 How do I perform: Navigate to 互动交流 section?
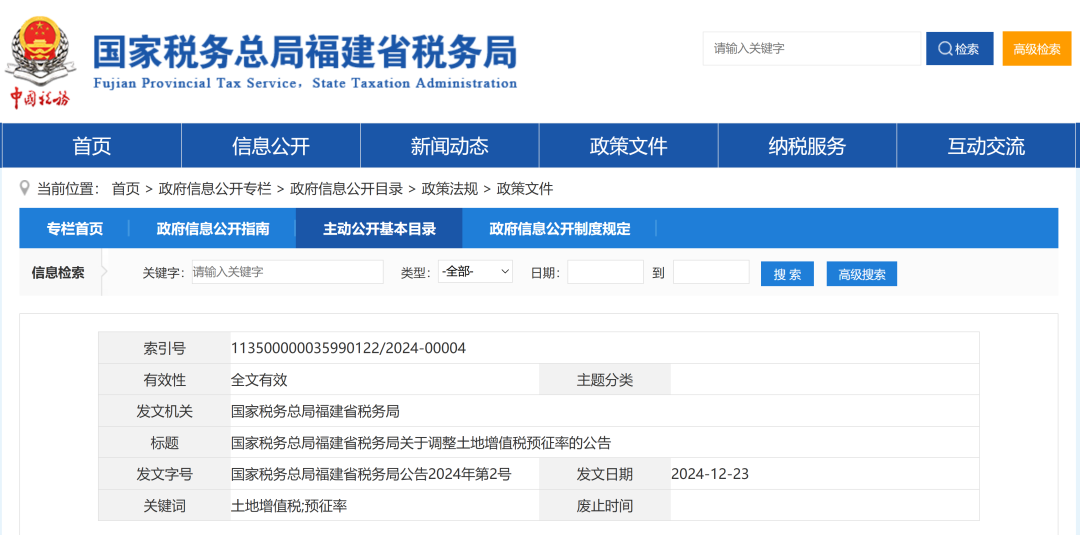[x=986, y=146]
